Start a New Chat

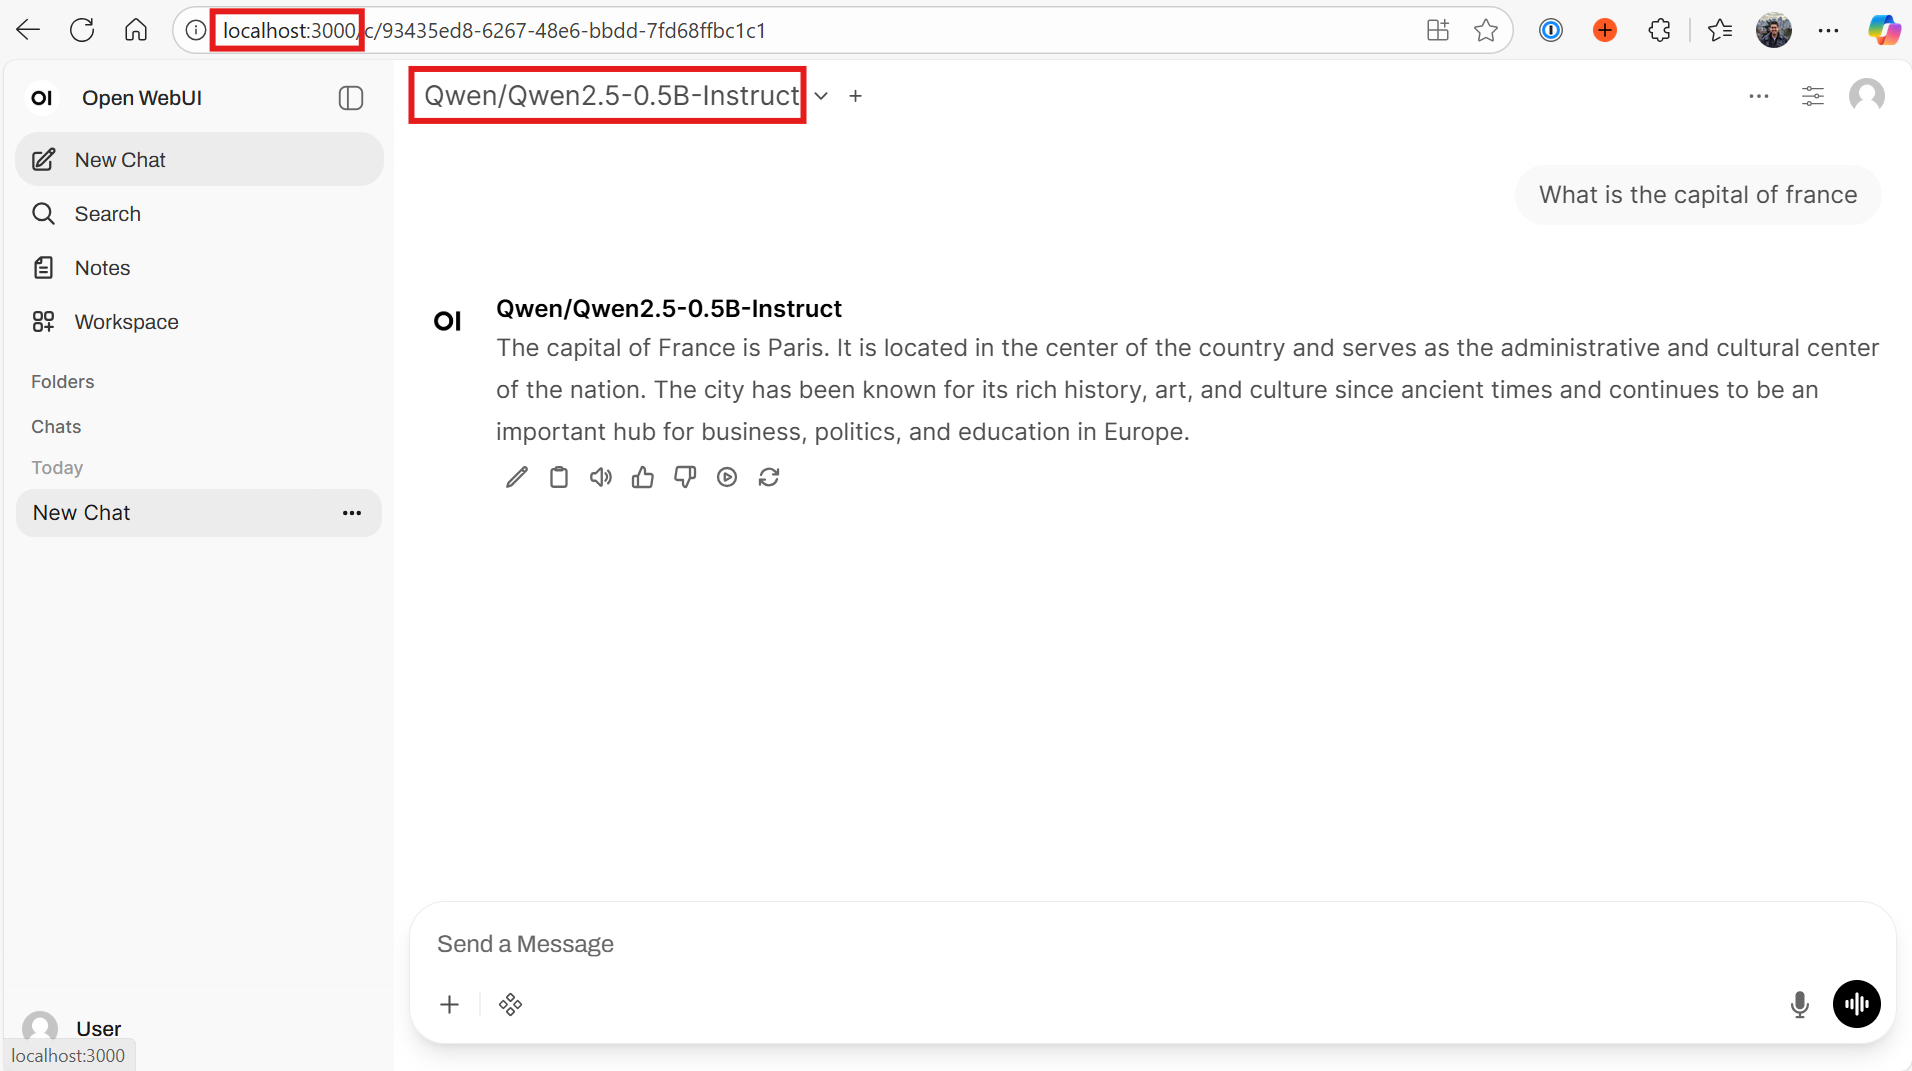pos(118,159)
